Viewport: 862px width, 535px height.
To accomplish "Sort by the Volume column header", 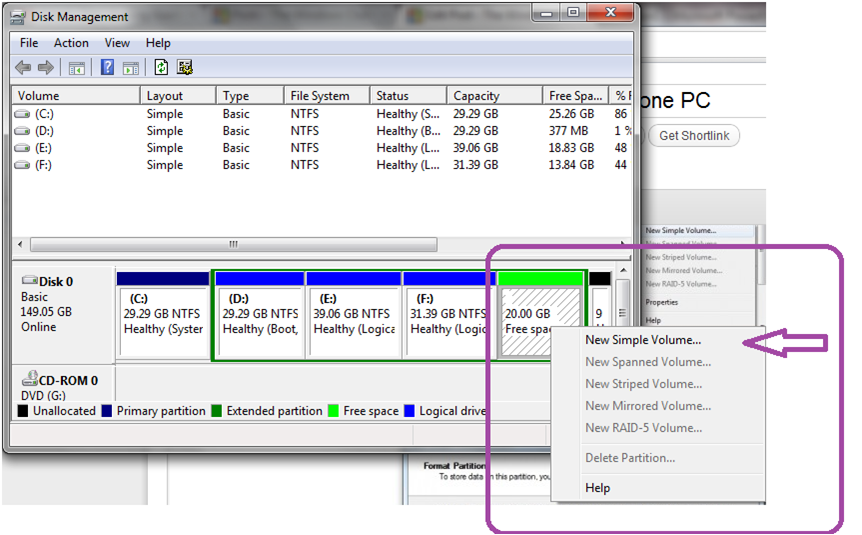I will 76,96.
